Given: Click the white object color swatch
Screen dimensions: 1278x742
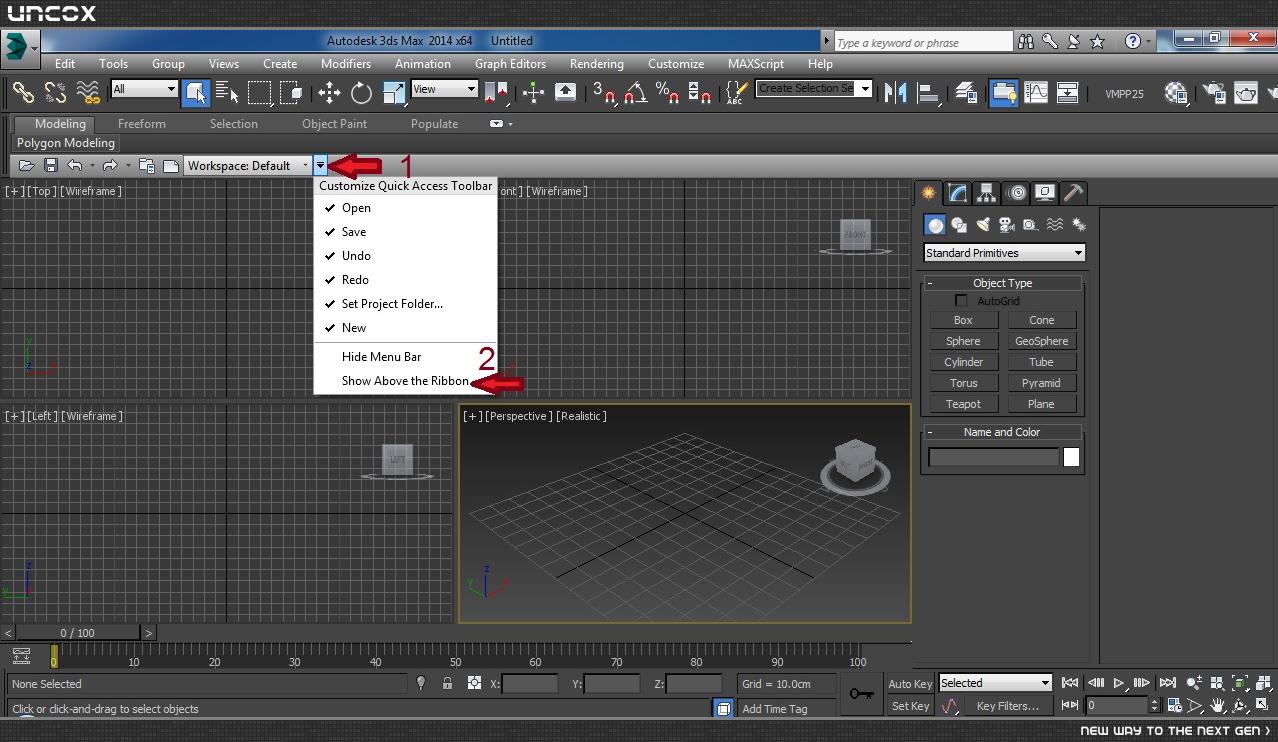Looking at the screenshot, I should tap(1071, 457).
